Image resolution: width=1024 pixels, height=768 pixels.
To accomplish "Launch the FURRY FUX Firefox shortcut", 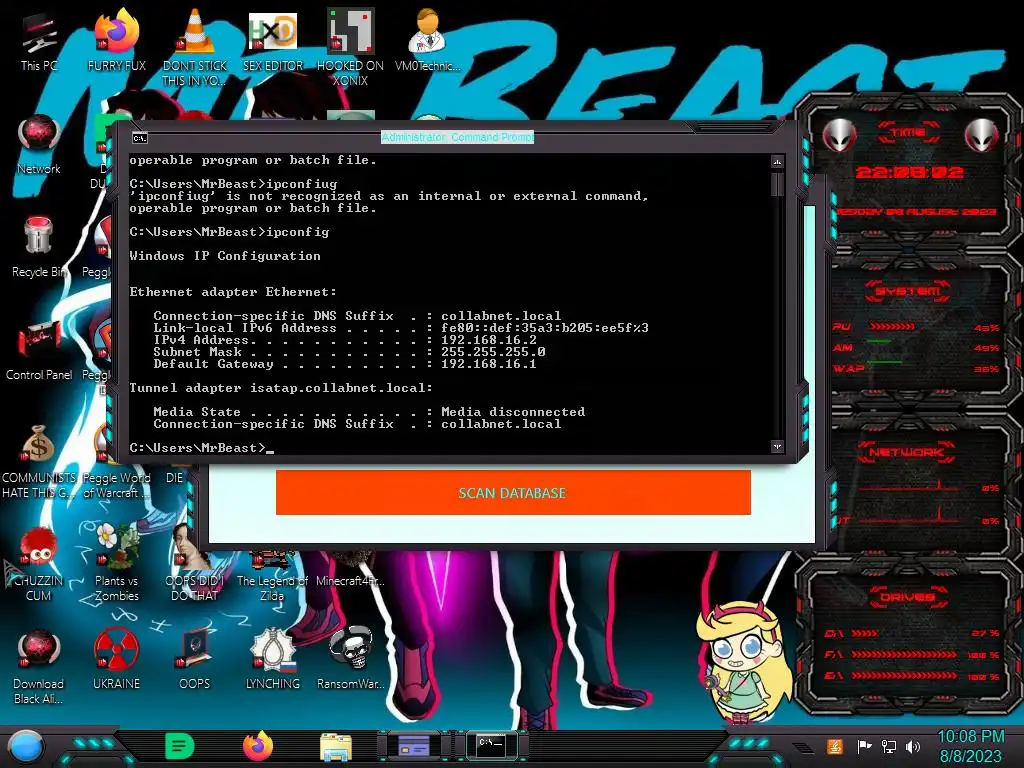I will tap(116, 40).
